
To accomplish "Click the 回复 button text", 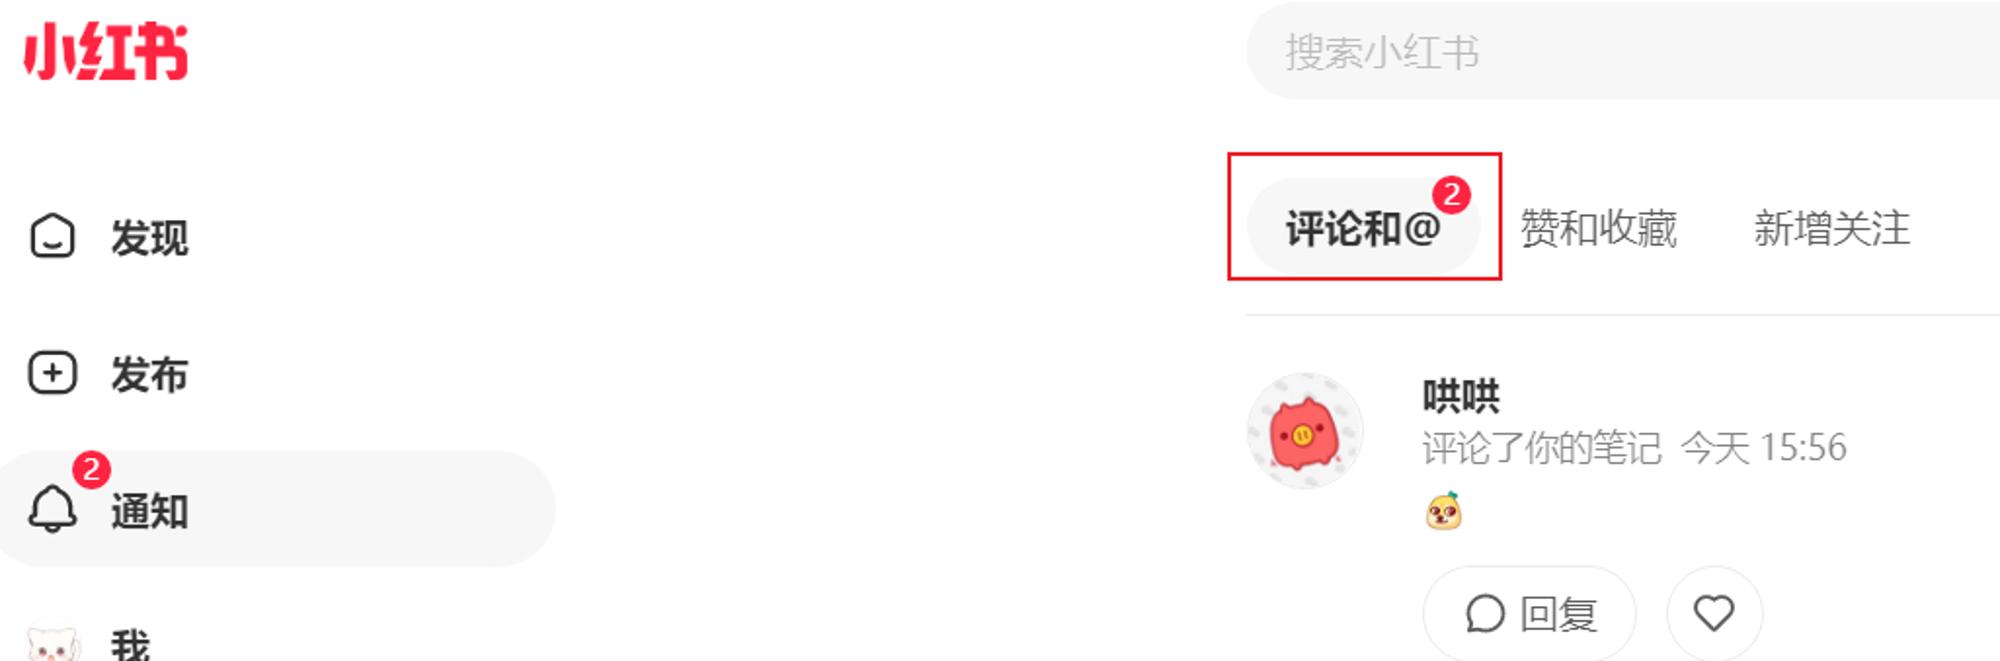I will 1558,614.
